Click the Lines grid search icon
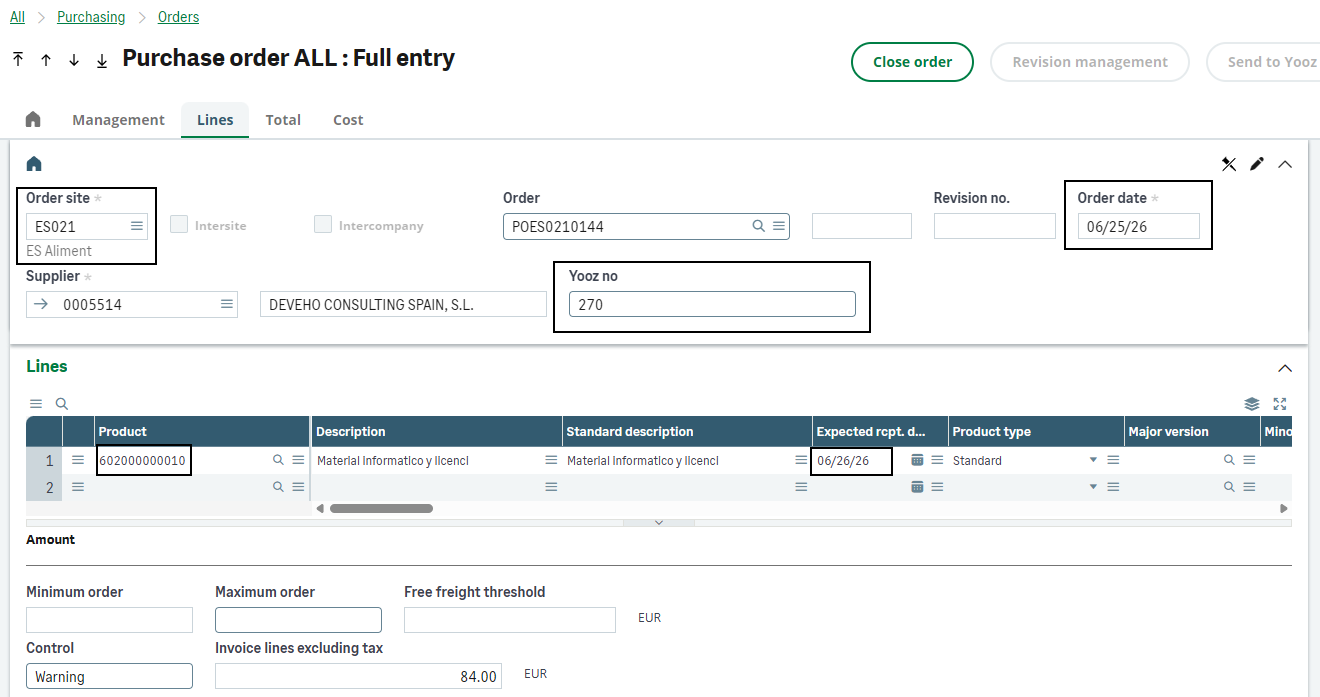 click(62, 404)
